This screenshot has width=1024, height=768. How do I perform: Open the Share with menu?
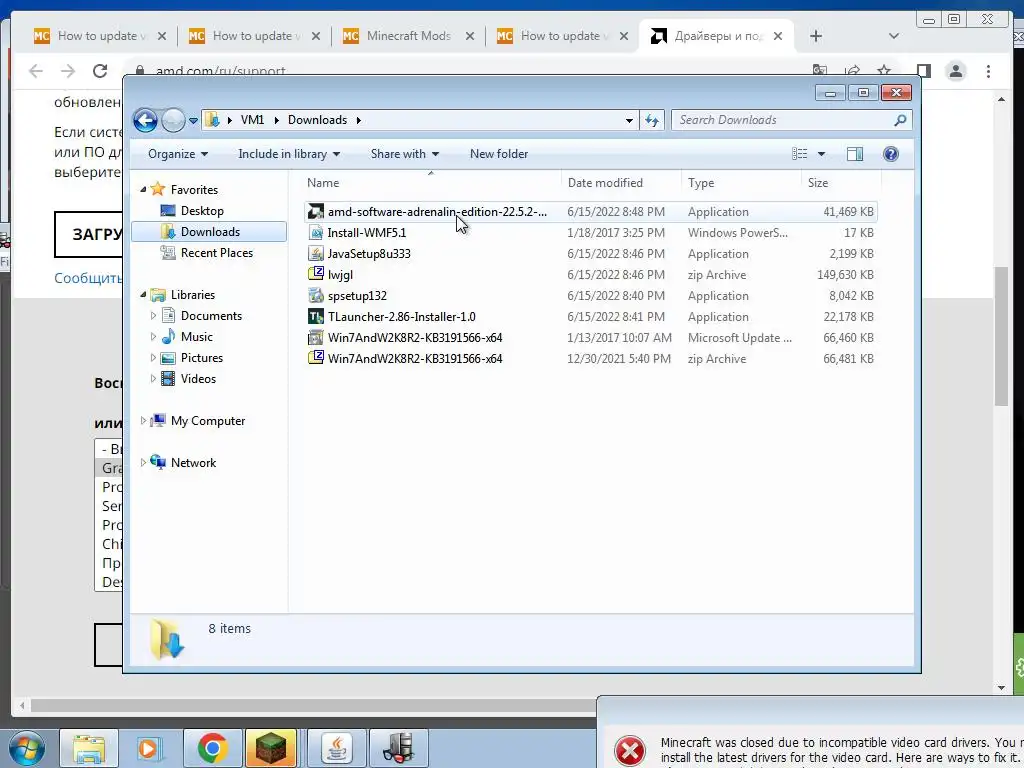pos(404,154)
